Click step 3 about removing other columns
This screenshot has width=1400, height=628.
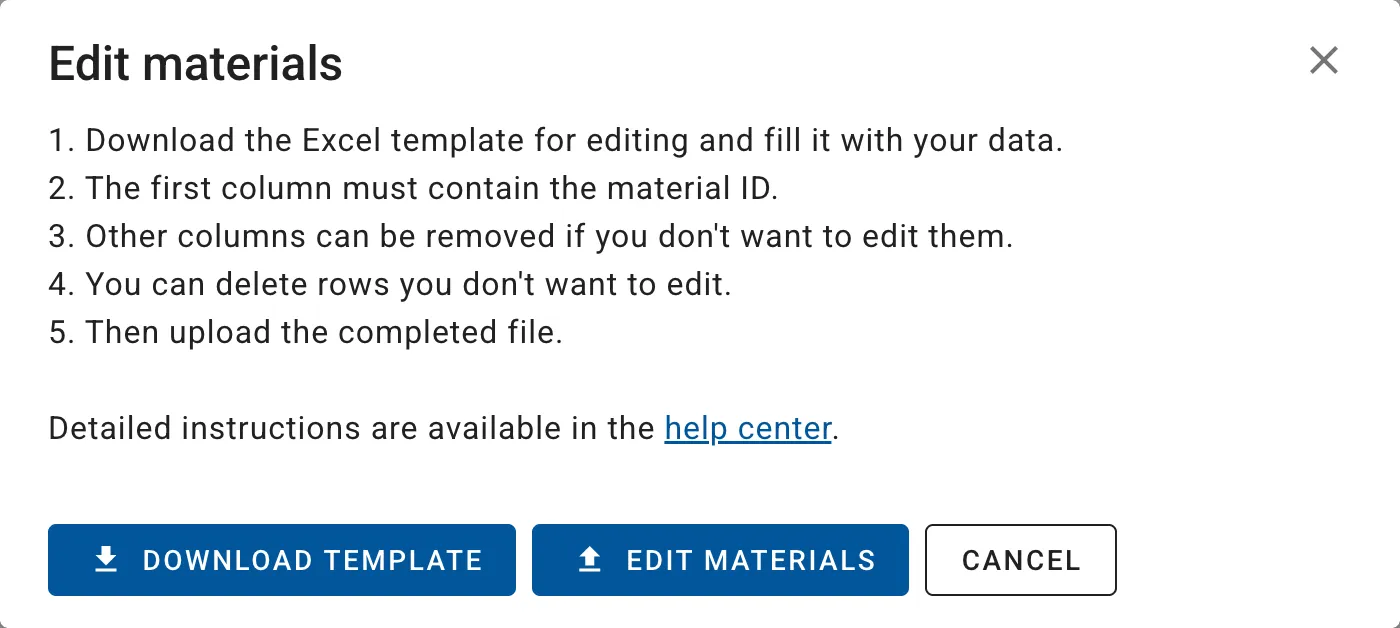(x=531, y=237)
